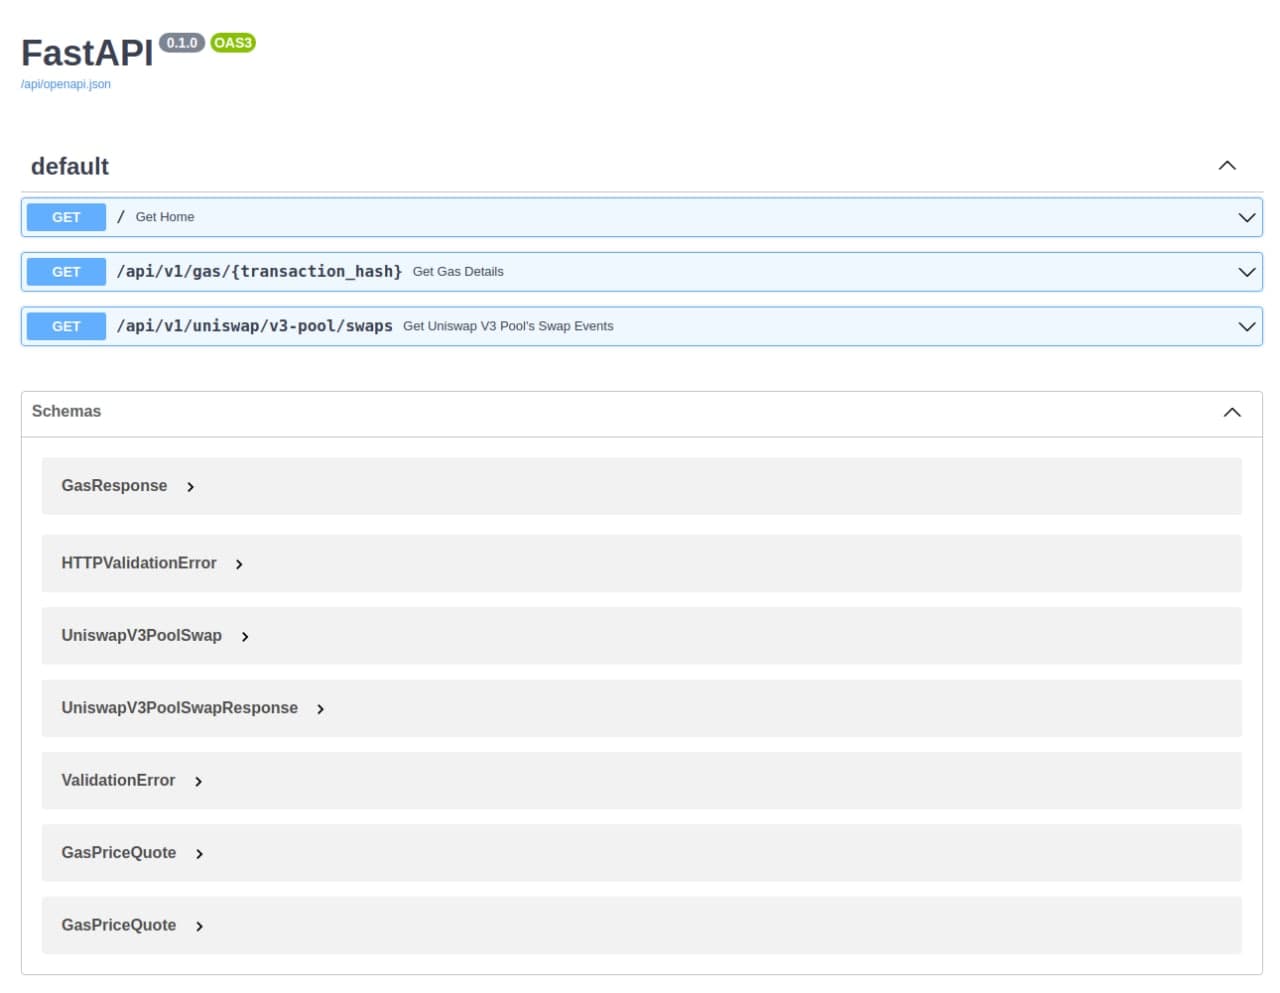Image resolution: width=1280 pixels, height=993 pixels.
Task: Click the GasResponse schema name
Action: (x=114, y=486)
